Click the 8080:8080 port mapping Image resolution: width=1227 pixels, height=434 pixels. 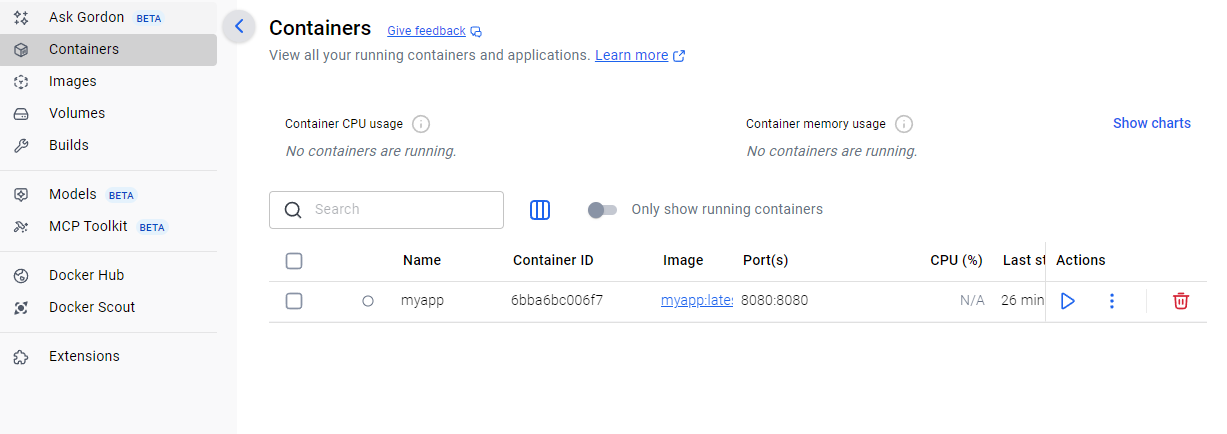(774, 300)
